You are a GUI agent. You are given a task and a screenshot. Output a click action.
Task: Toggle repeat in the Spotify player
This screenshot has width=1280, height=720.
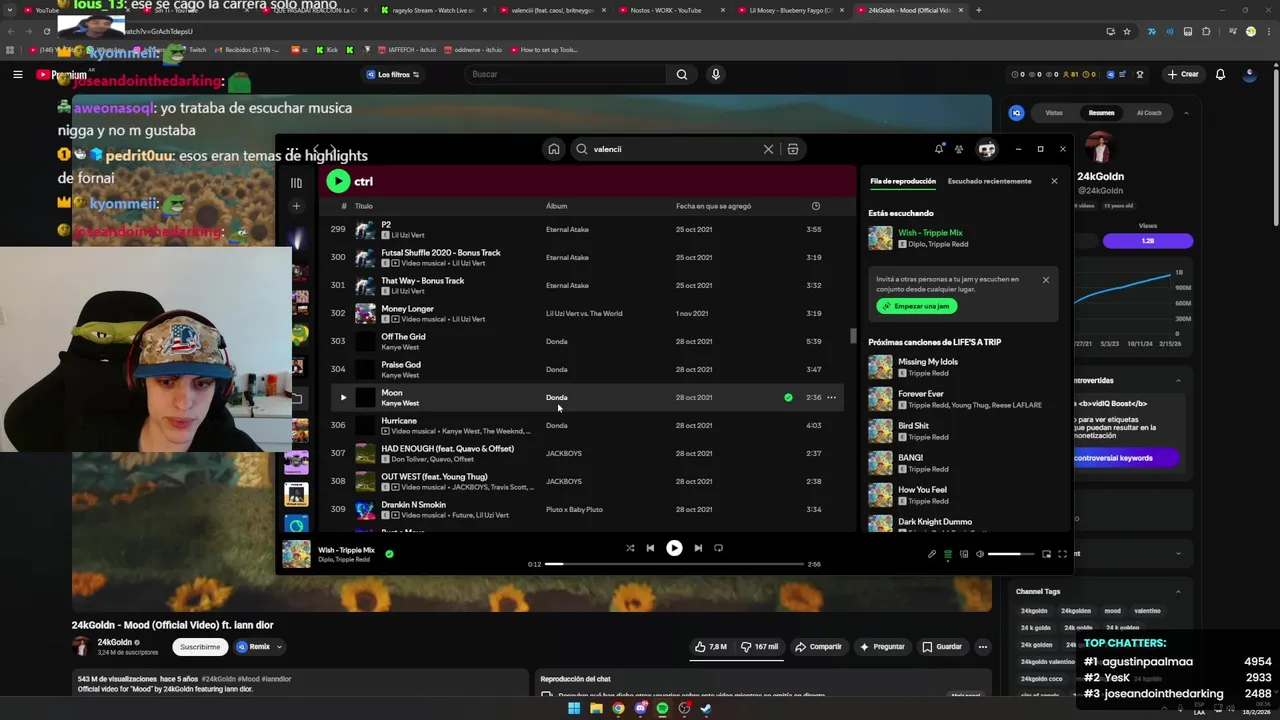tap(718, 548)
